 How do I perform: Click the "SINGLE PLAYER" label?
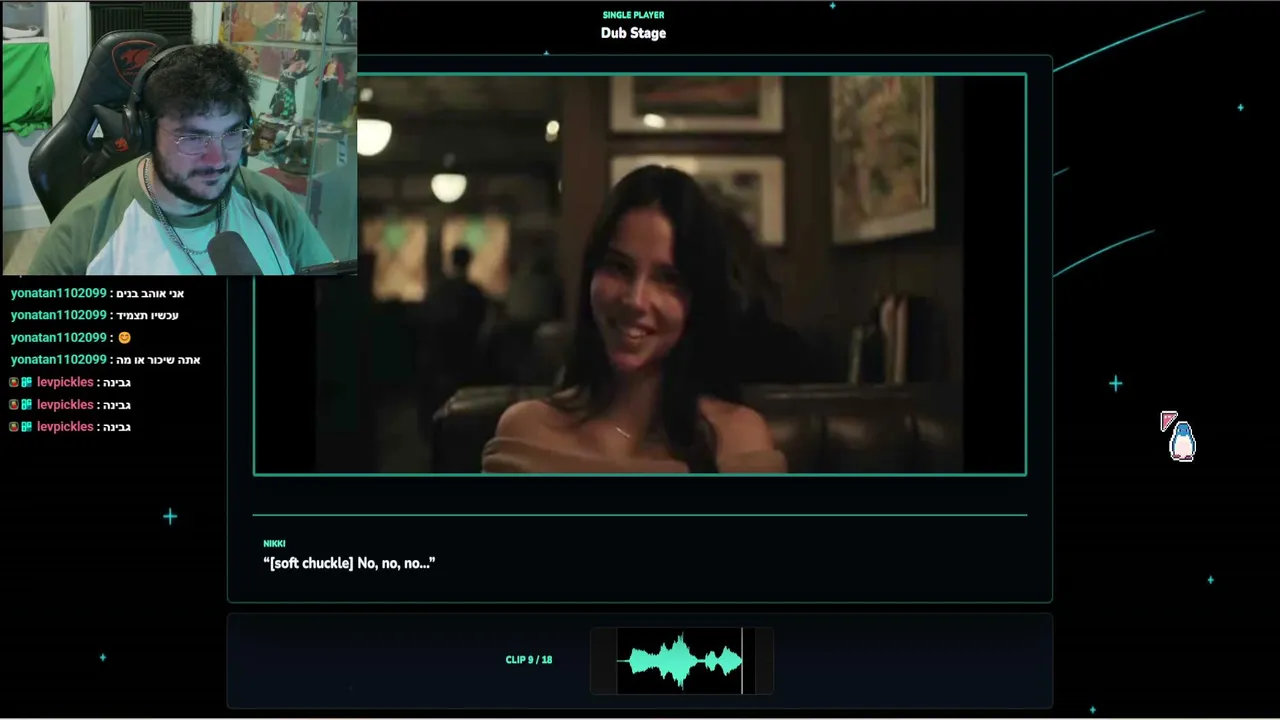point(633,15)
